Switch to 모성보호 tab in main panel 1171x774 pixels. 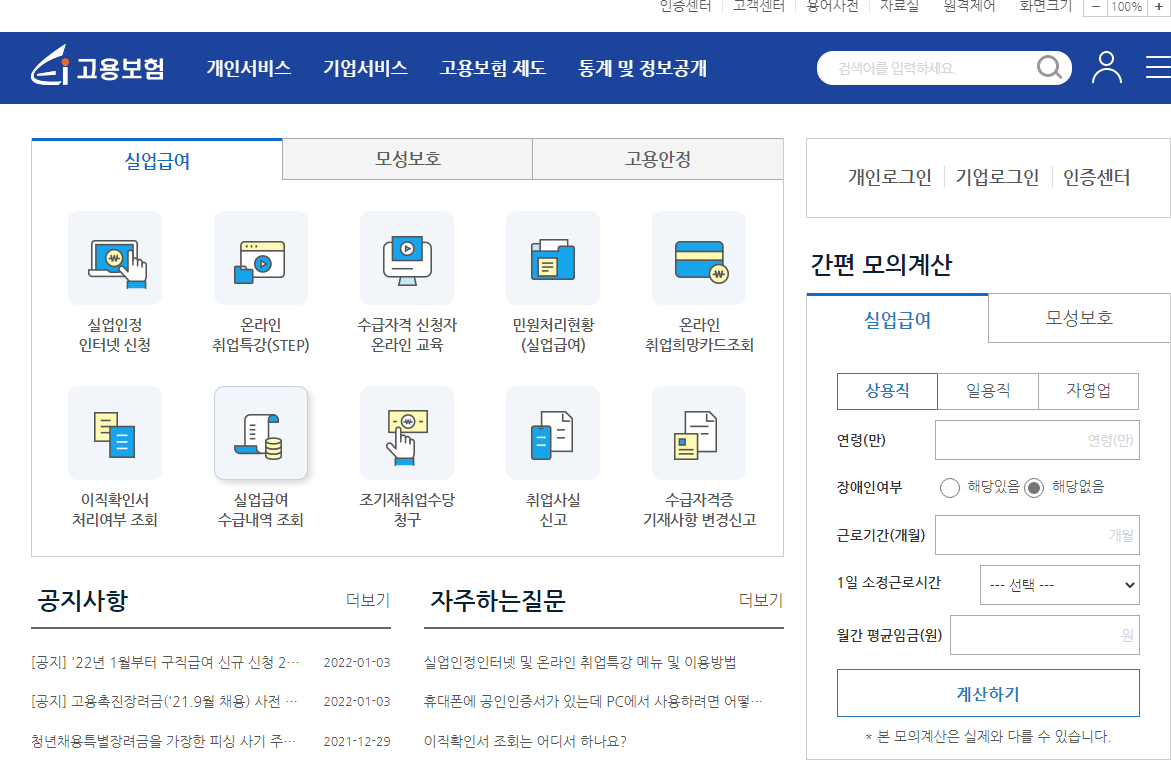pos(408,159)
